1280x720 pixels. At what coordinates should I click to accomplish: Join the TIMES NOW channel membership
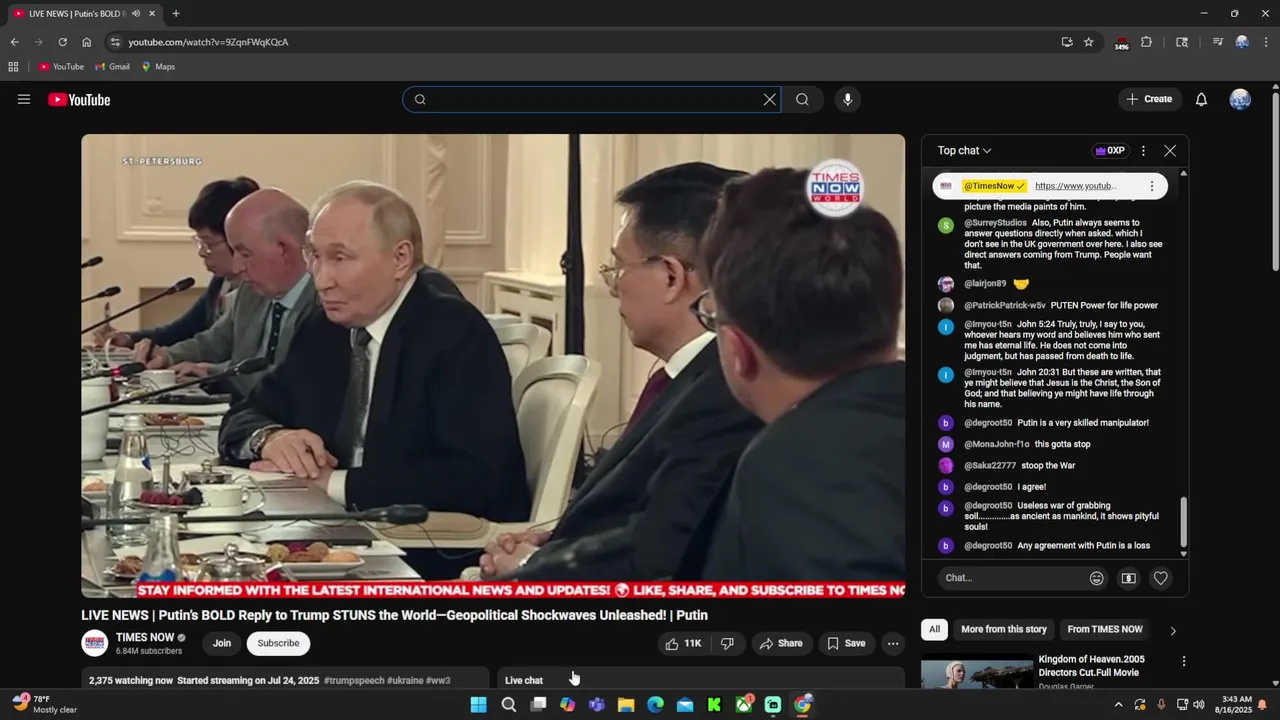[x=222, y=643]
